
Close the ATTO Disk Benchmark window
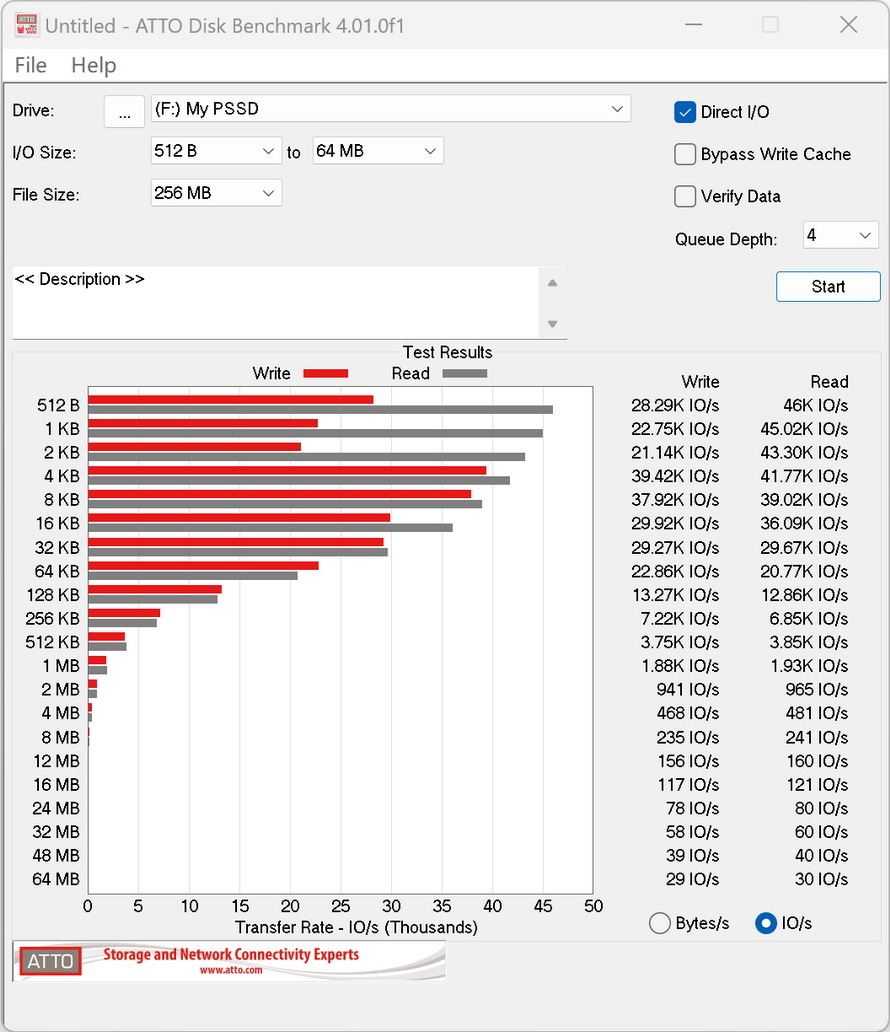(x=849, y=25)
